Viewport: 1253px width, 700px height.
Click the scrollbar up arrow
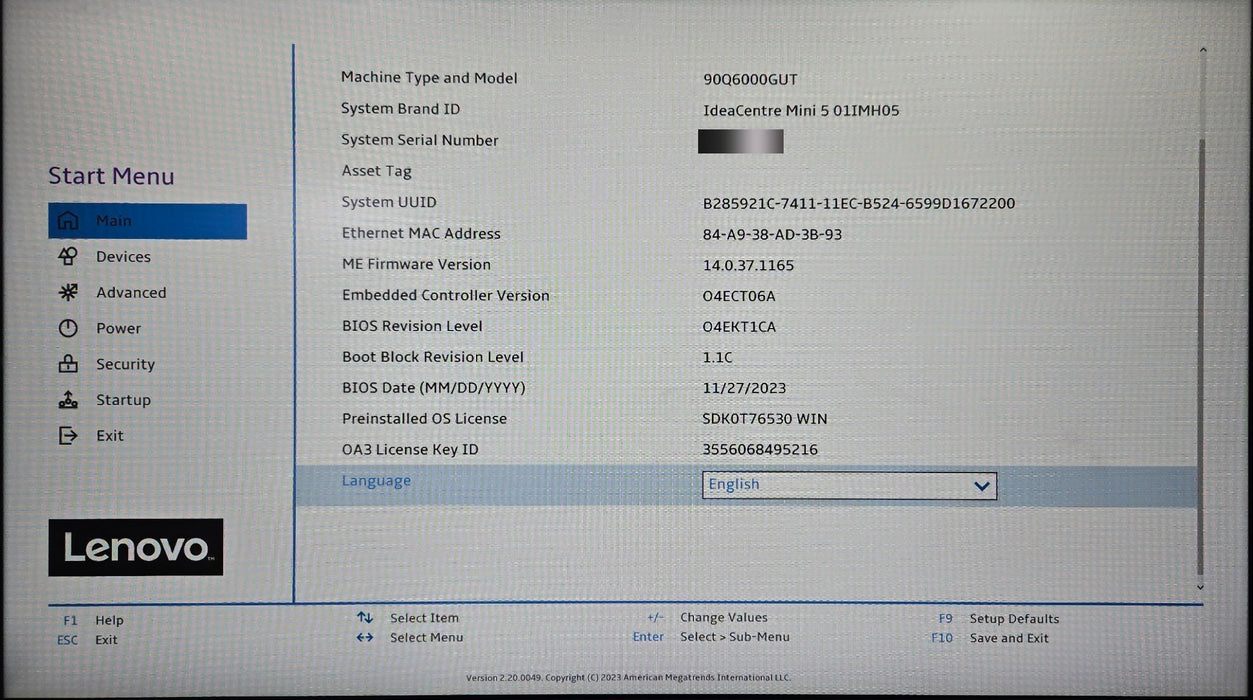[x=1202, y=49]
